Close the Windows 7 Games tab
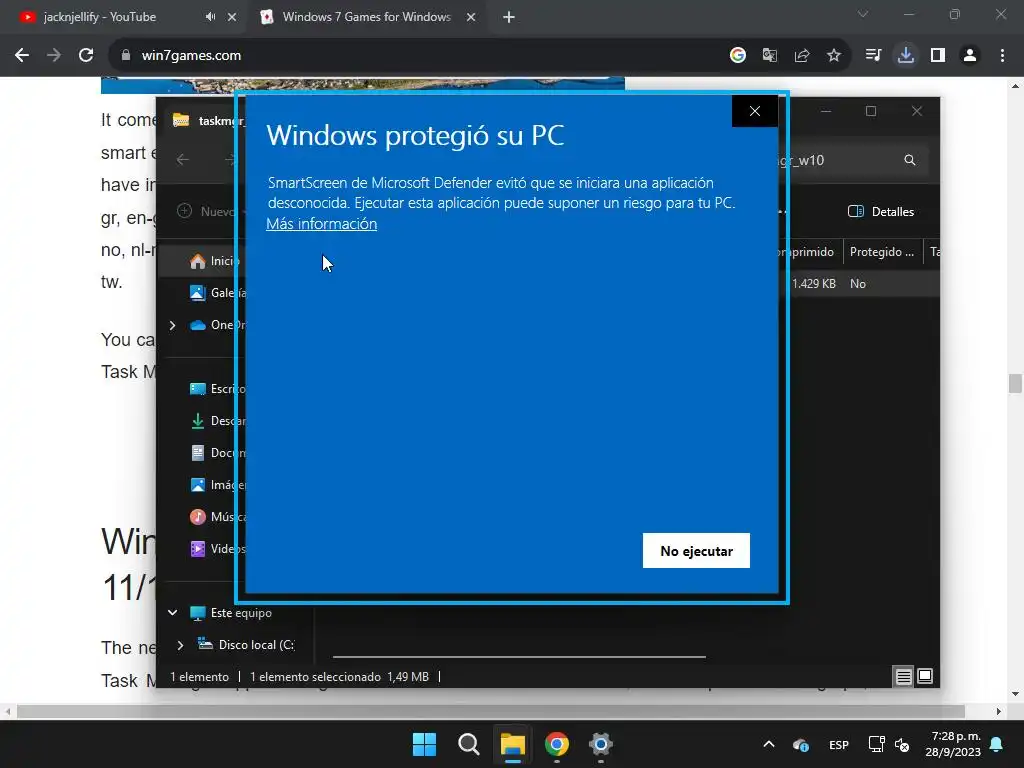The width and height of the screenshot is (1024, 768). click(471, 17)
